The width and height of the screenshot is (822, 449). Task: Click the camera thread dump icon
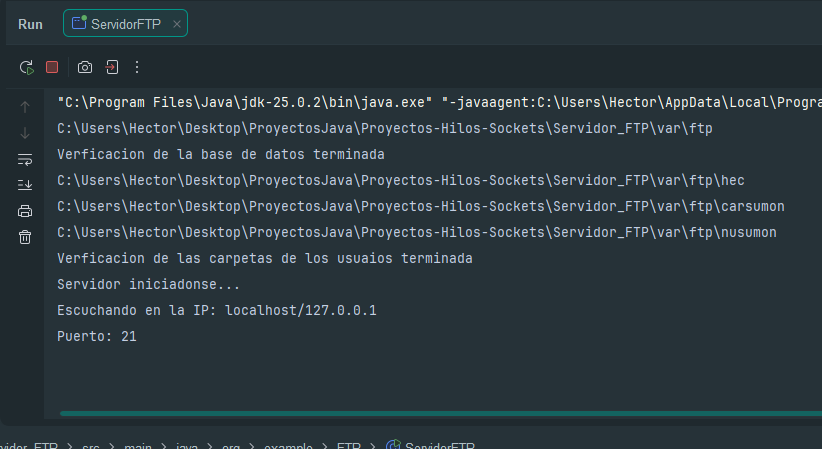coord(85,67)
